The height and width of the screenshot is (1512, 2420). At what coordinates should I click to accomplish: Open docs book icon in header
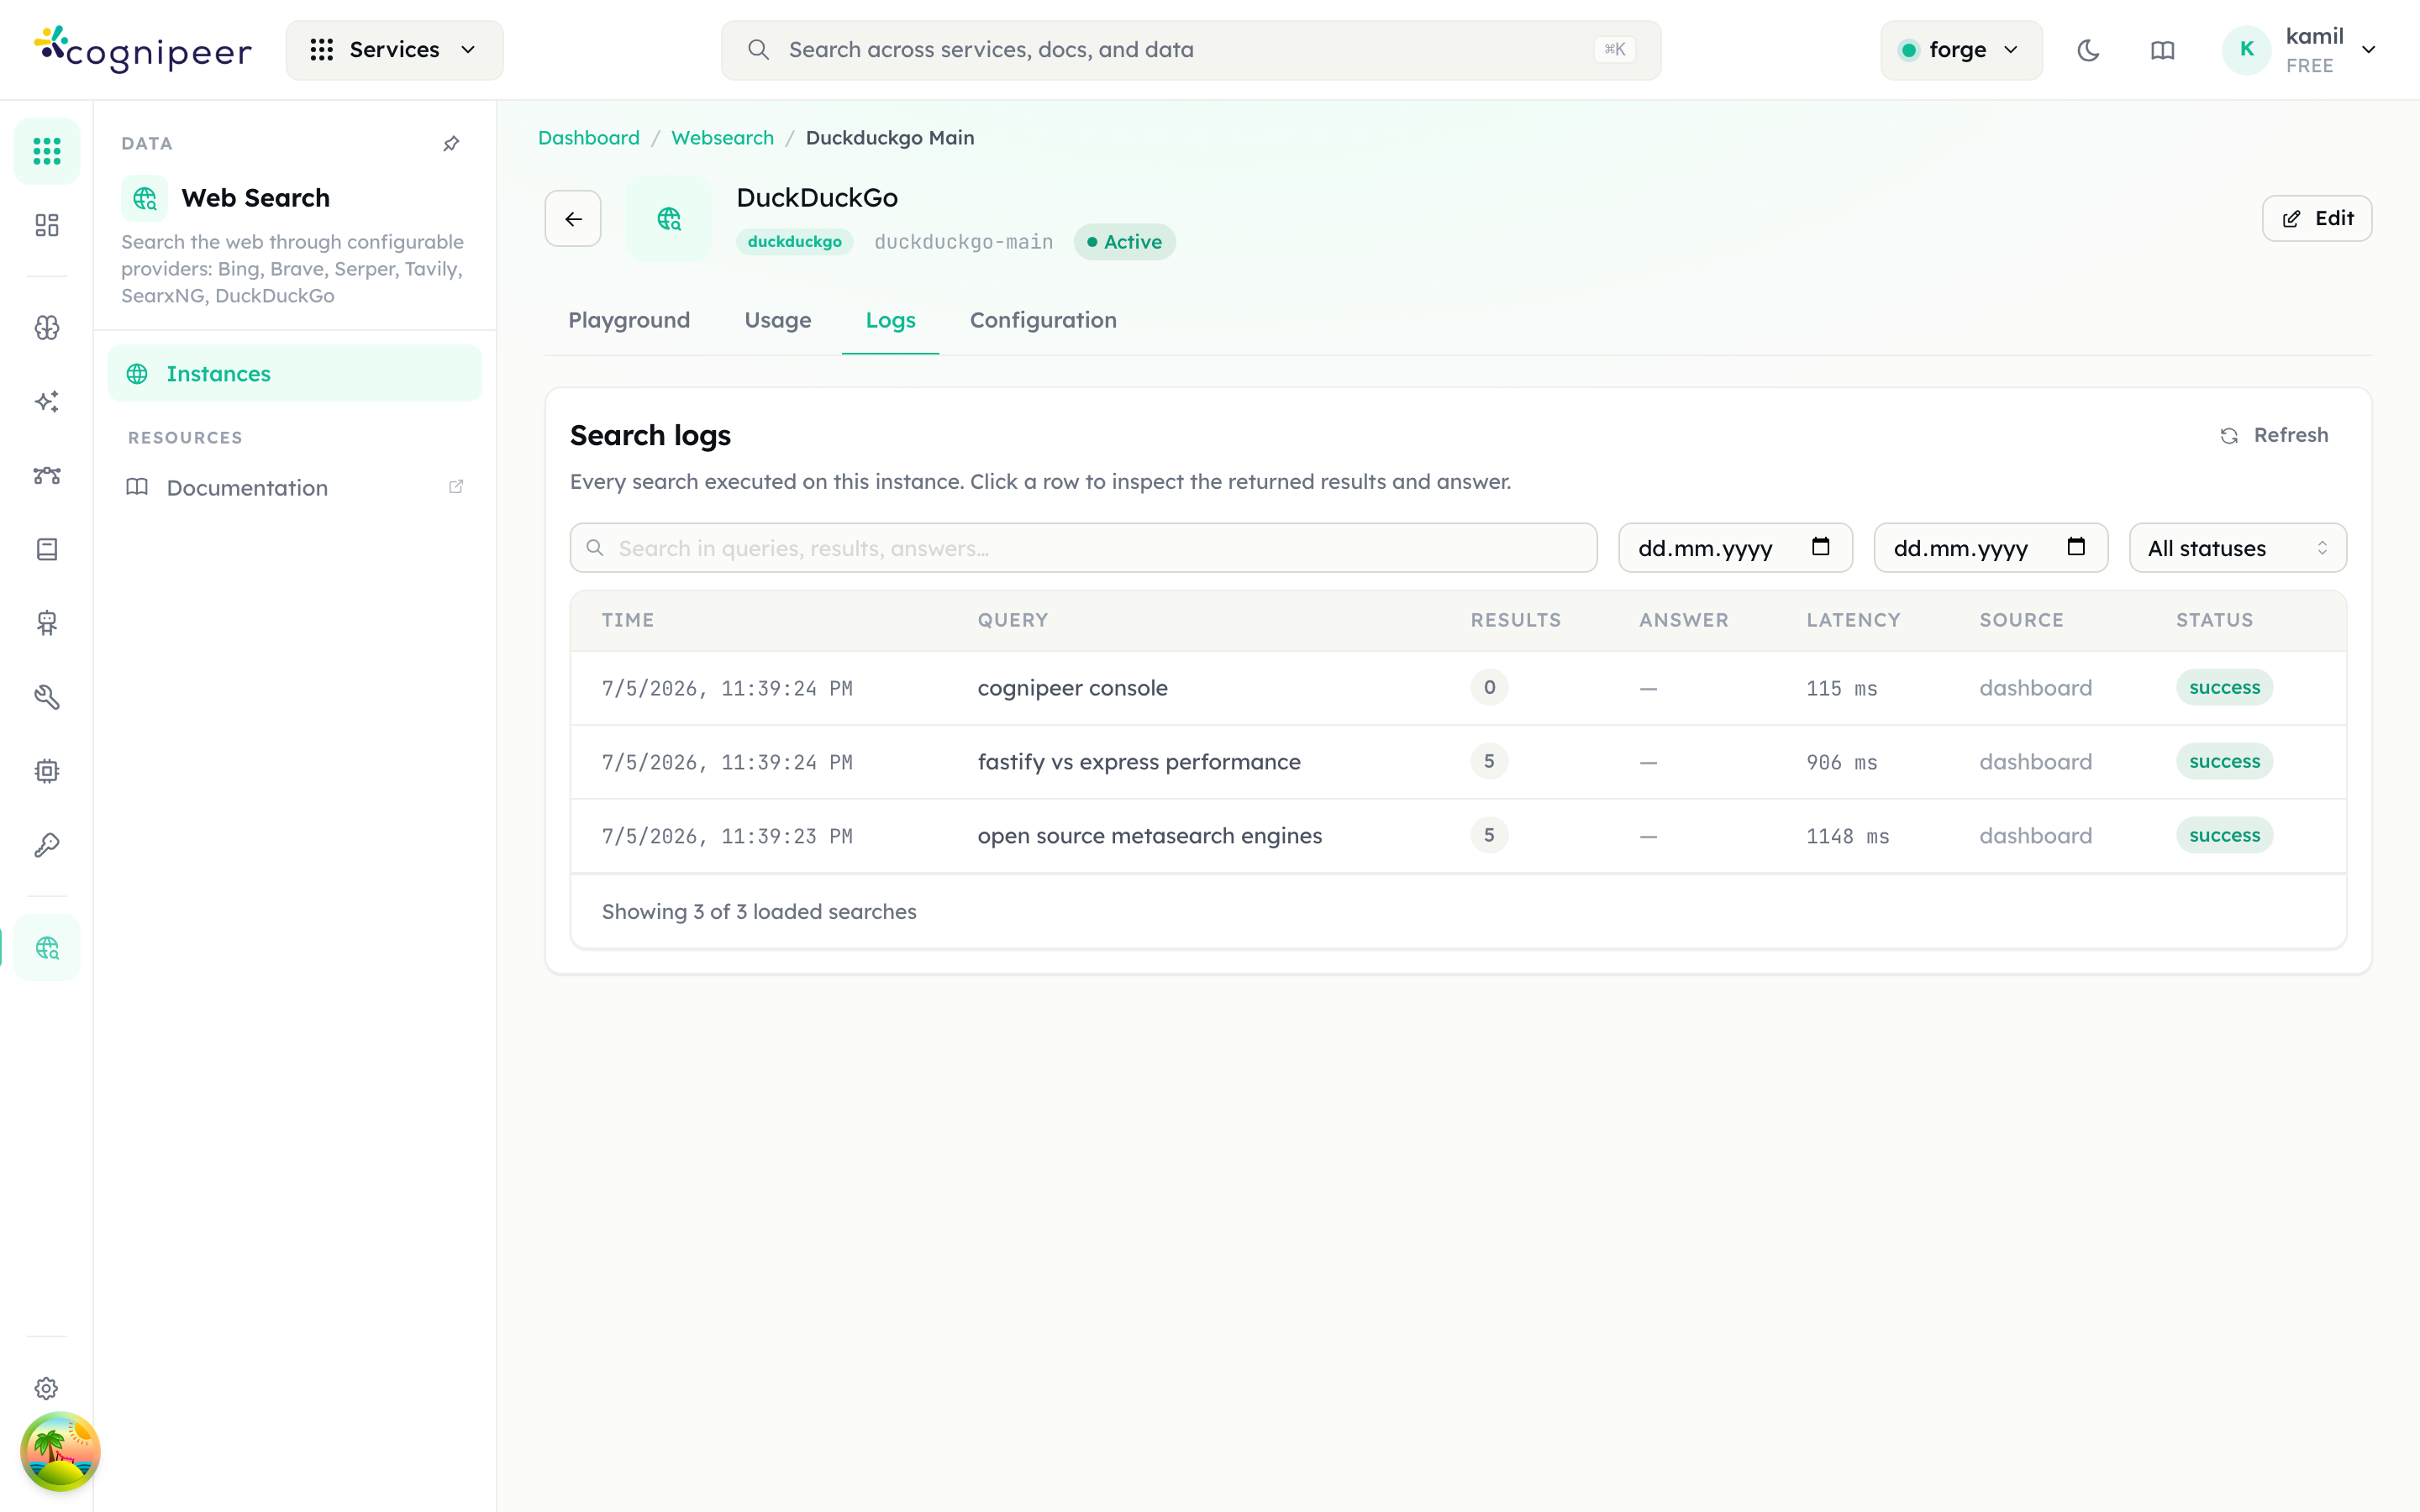coord(2162,50)
